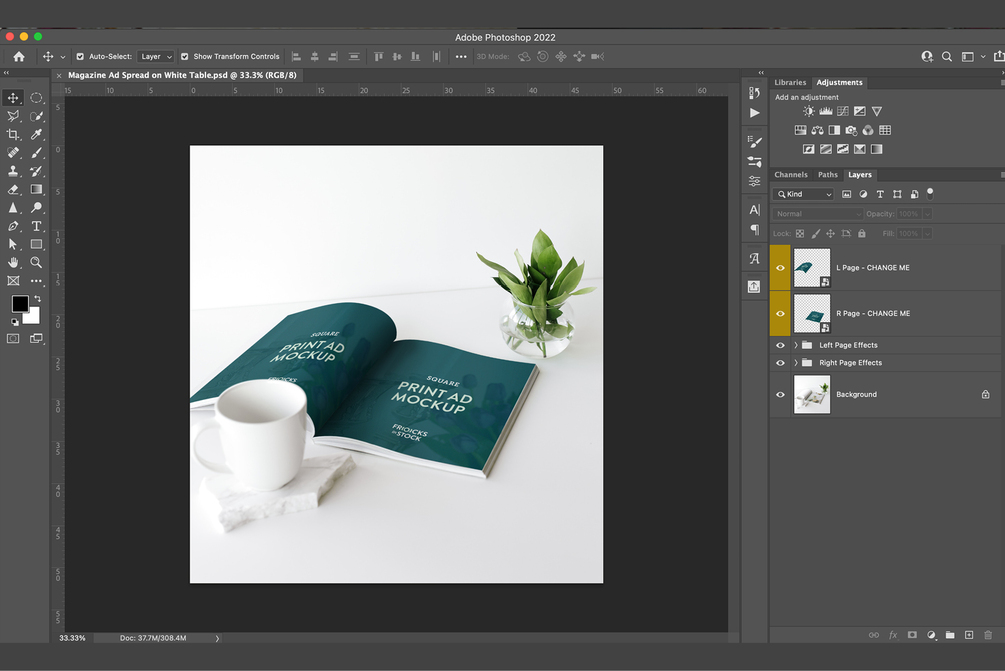
Task: Select the Clone Stamp tool
Action: coord(13,171)
